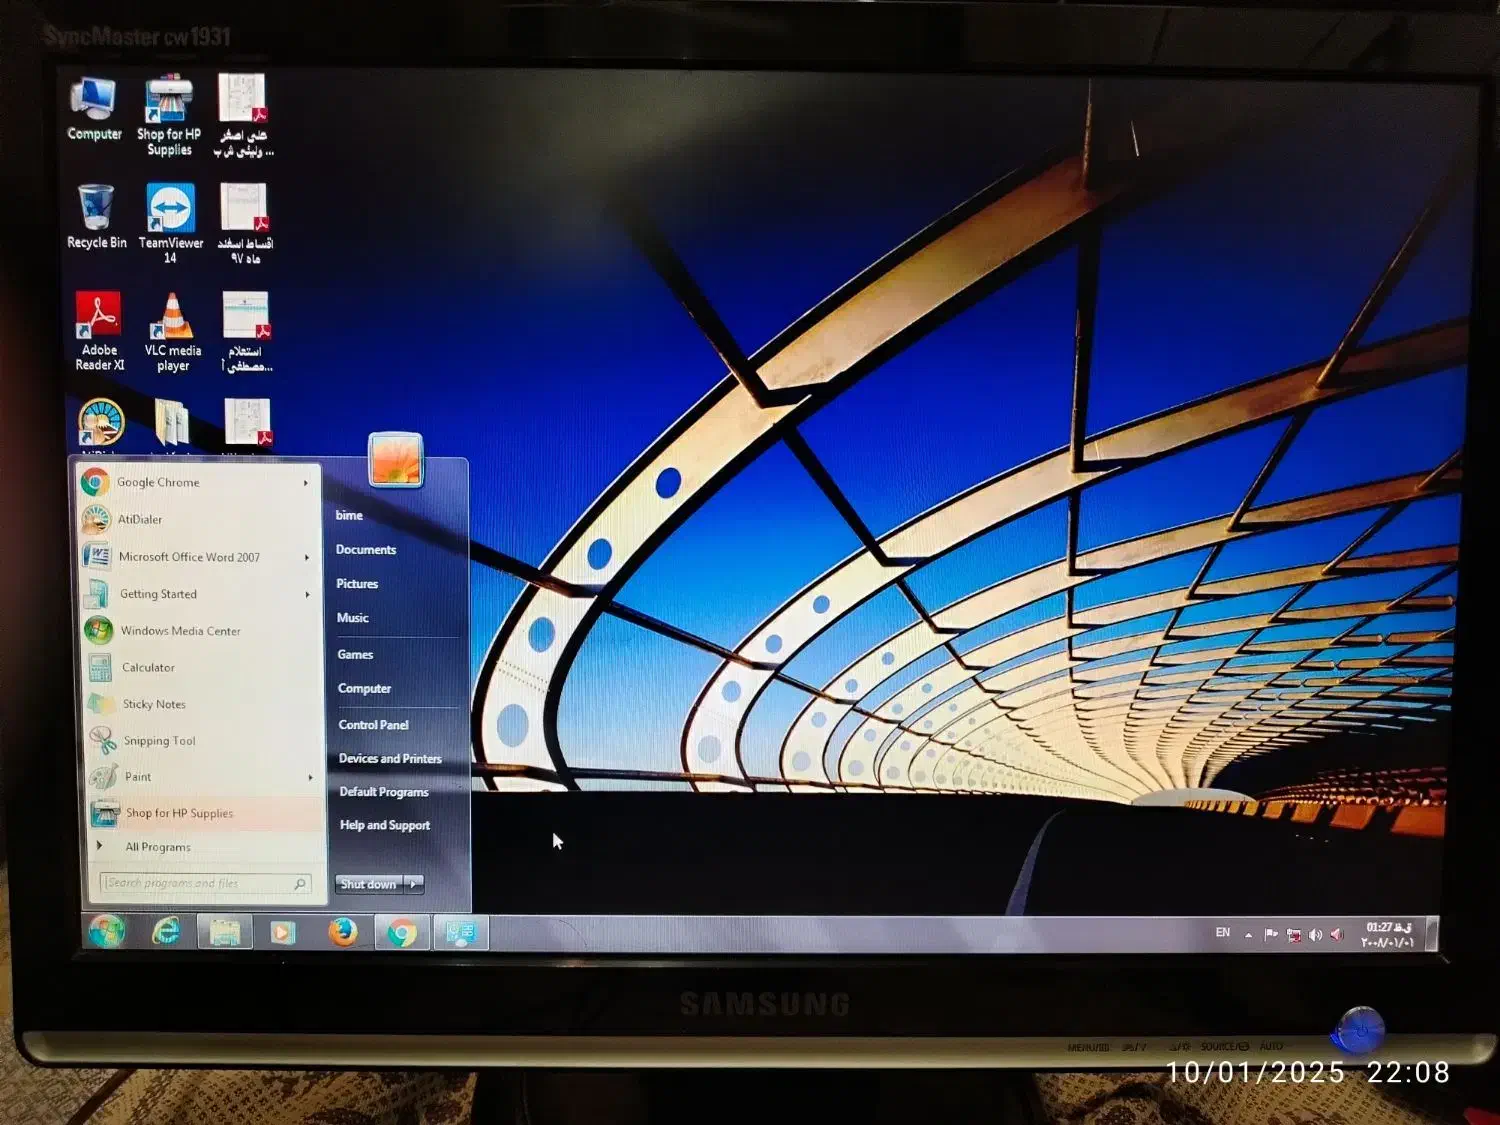
Task: Expand the Microsoft Office Word 2007 jump list
Action: [x=307, y=557]
